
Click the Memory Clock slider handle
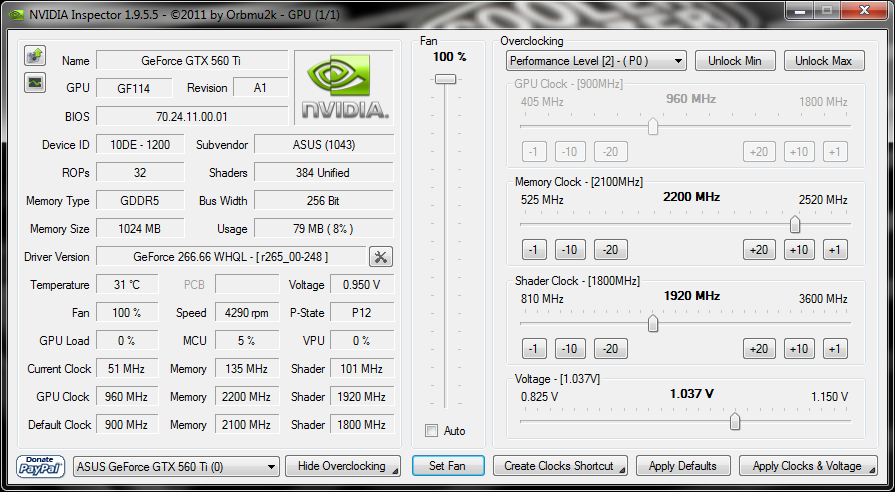click(794, 225)
